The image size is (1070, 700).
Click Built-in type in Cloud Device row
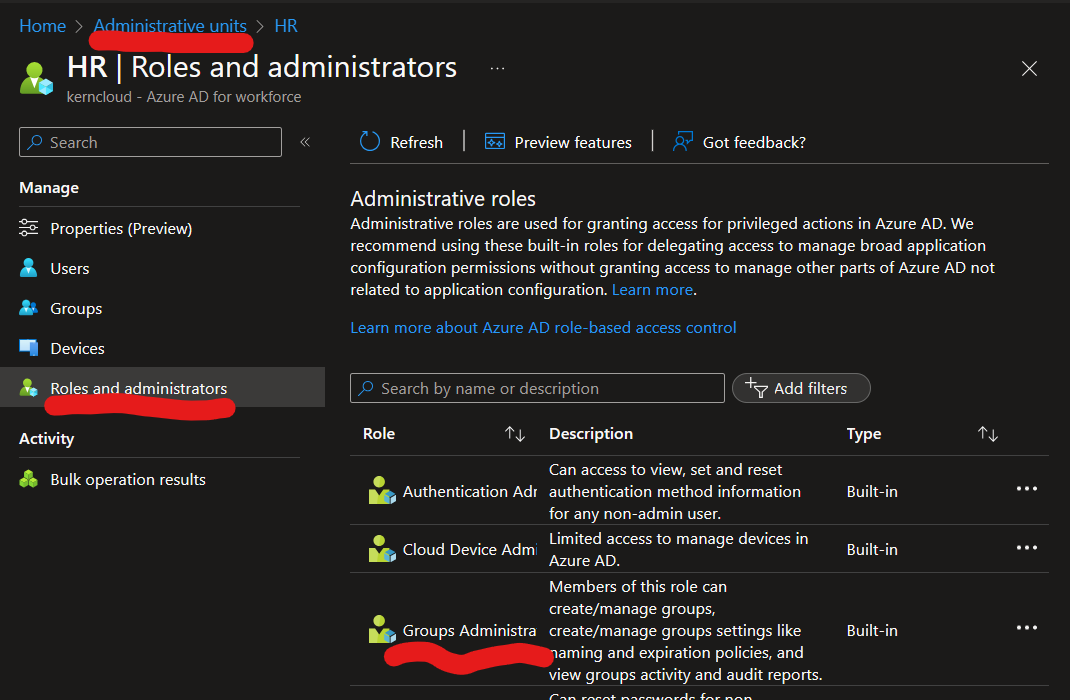(x=872, y=549)
